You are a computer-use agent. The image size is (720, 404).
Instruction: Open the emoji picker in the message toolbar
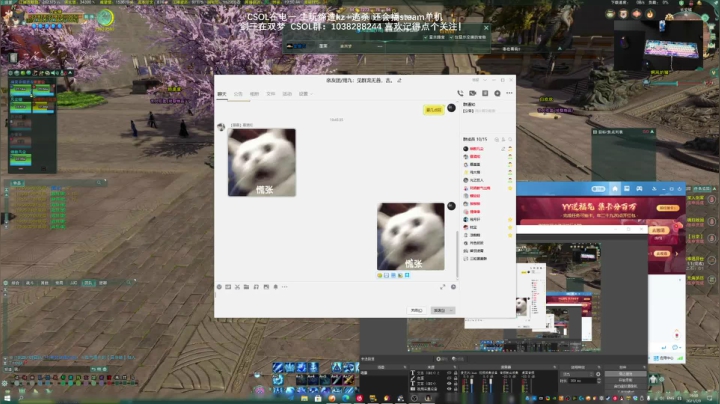(x=219, y=287)
